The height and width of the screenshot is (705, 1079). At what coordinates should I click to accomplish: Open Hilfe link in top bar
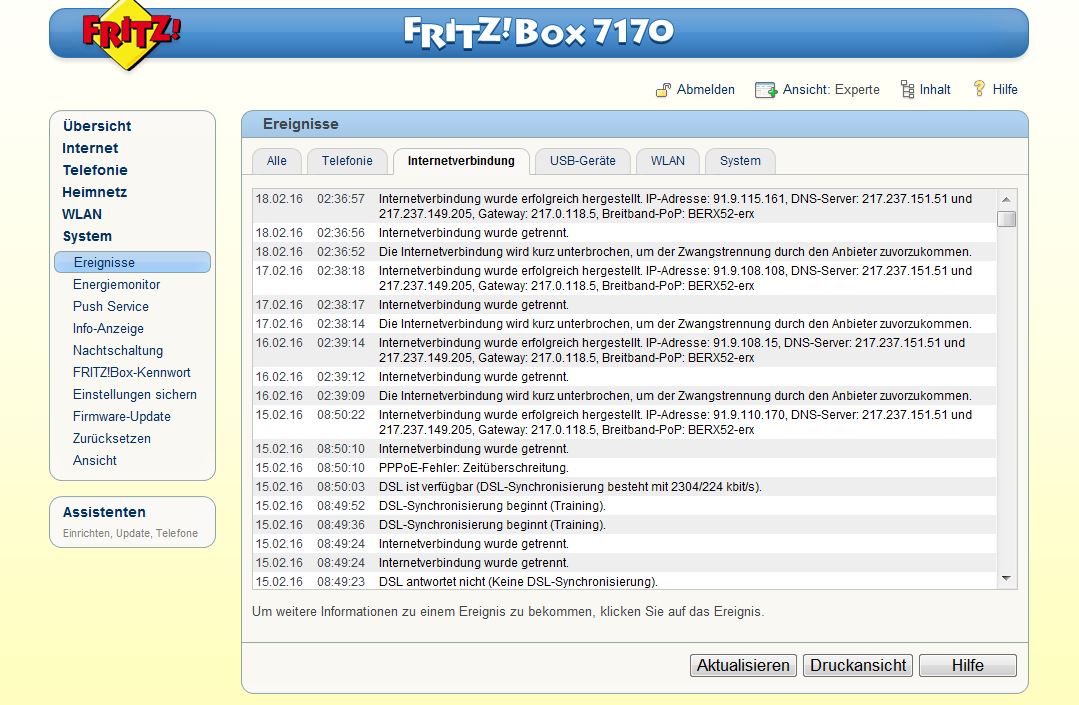(x=1005, y=89)
